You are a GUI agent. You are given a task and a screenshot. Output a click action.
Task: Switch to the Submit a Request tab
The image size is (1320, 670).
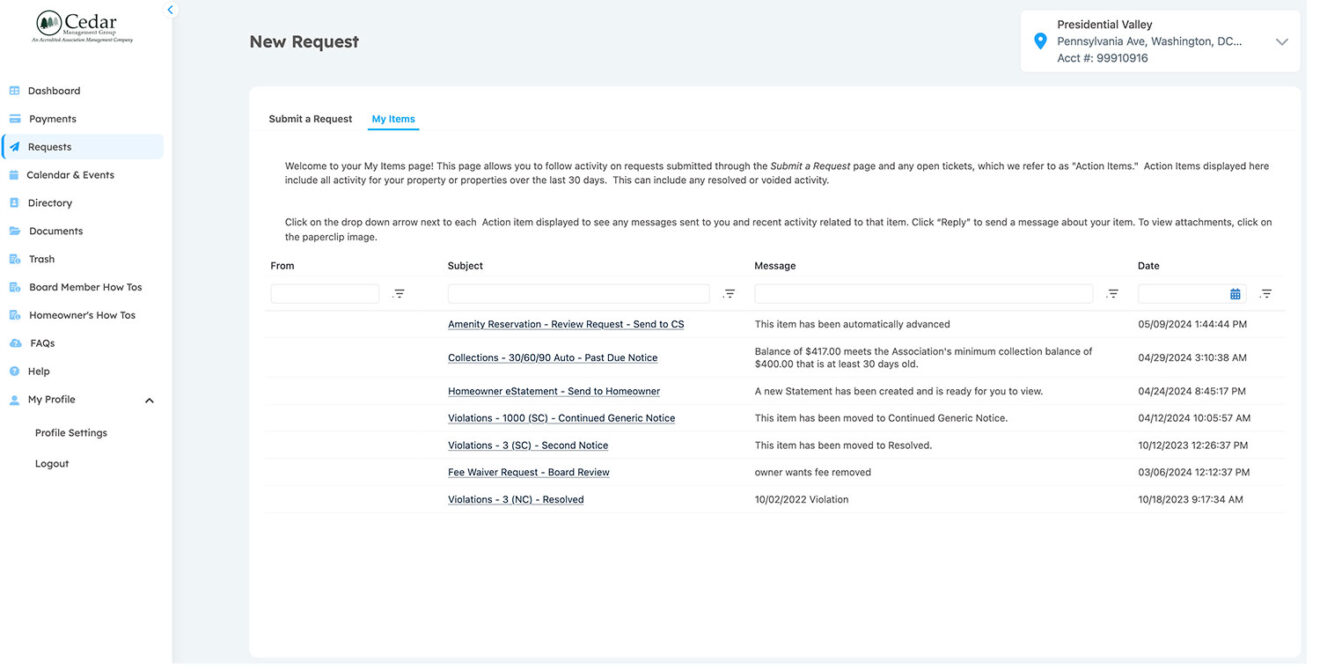[310, 119]
